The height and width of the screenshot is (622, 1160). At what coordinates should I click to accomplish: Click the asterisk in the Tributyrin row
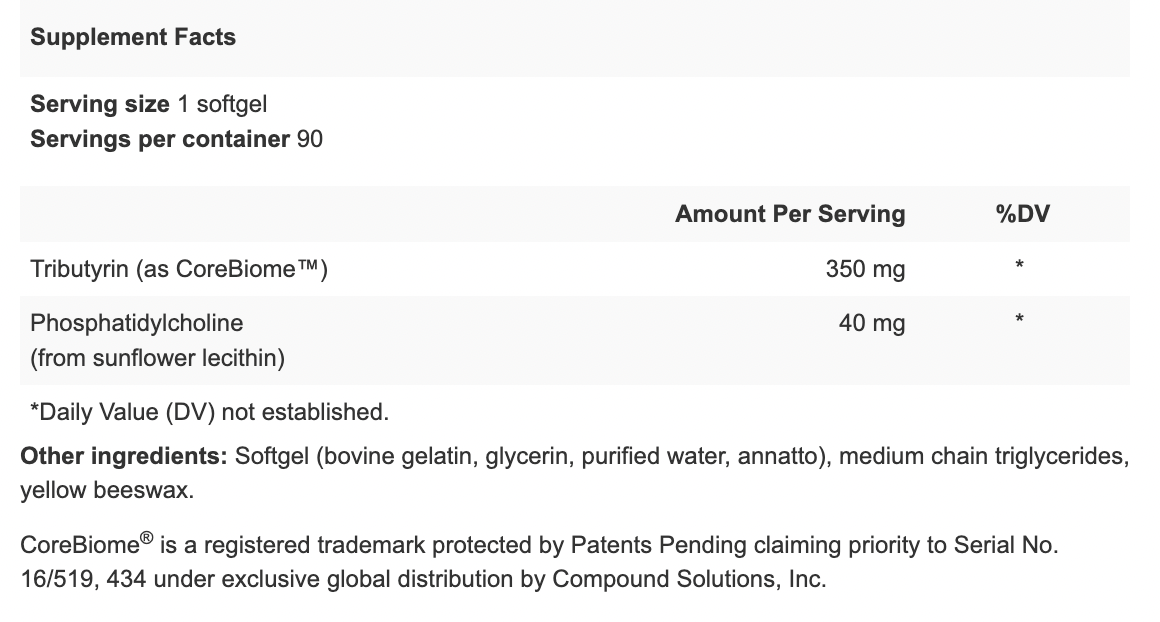(1019, 267)
